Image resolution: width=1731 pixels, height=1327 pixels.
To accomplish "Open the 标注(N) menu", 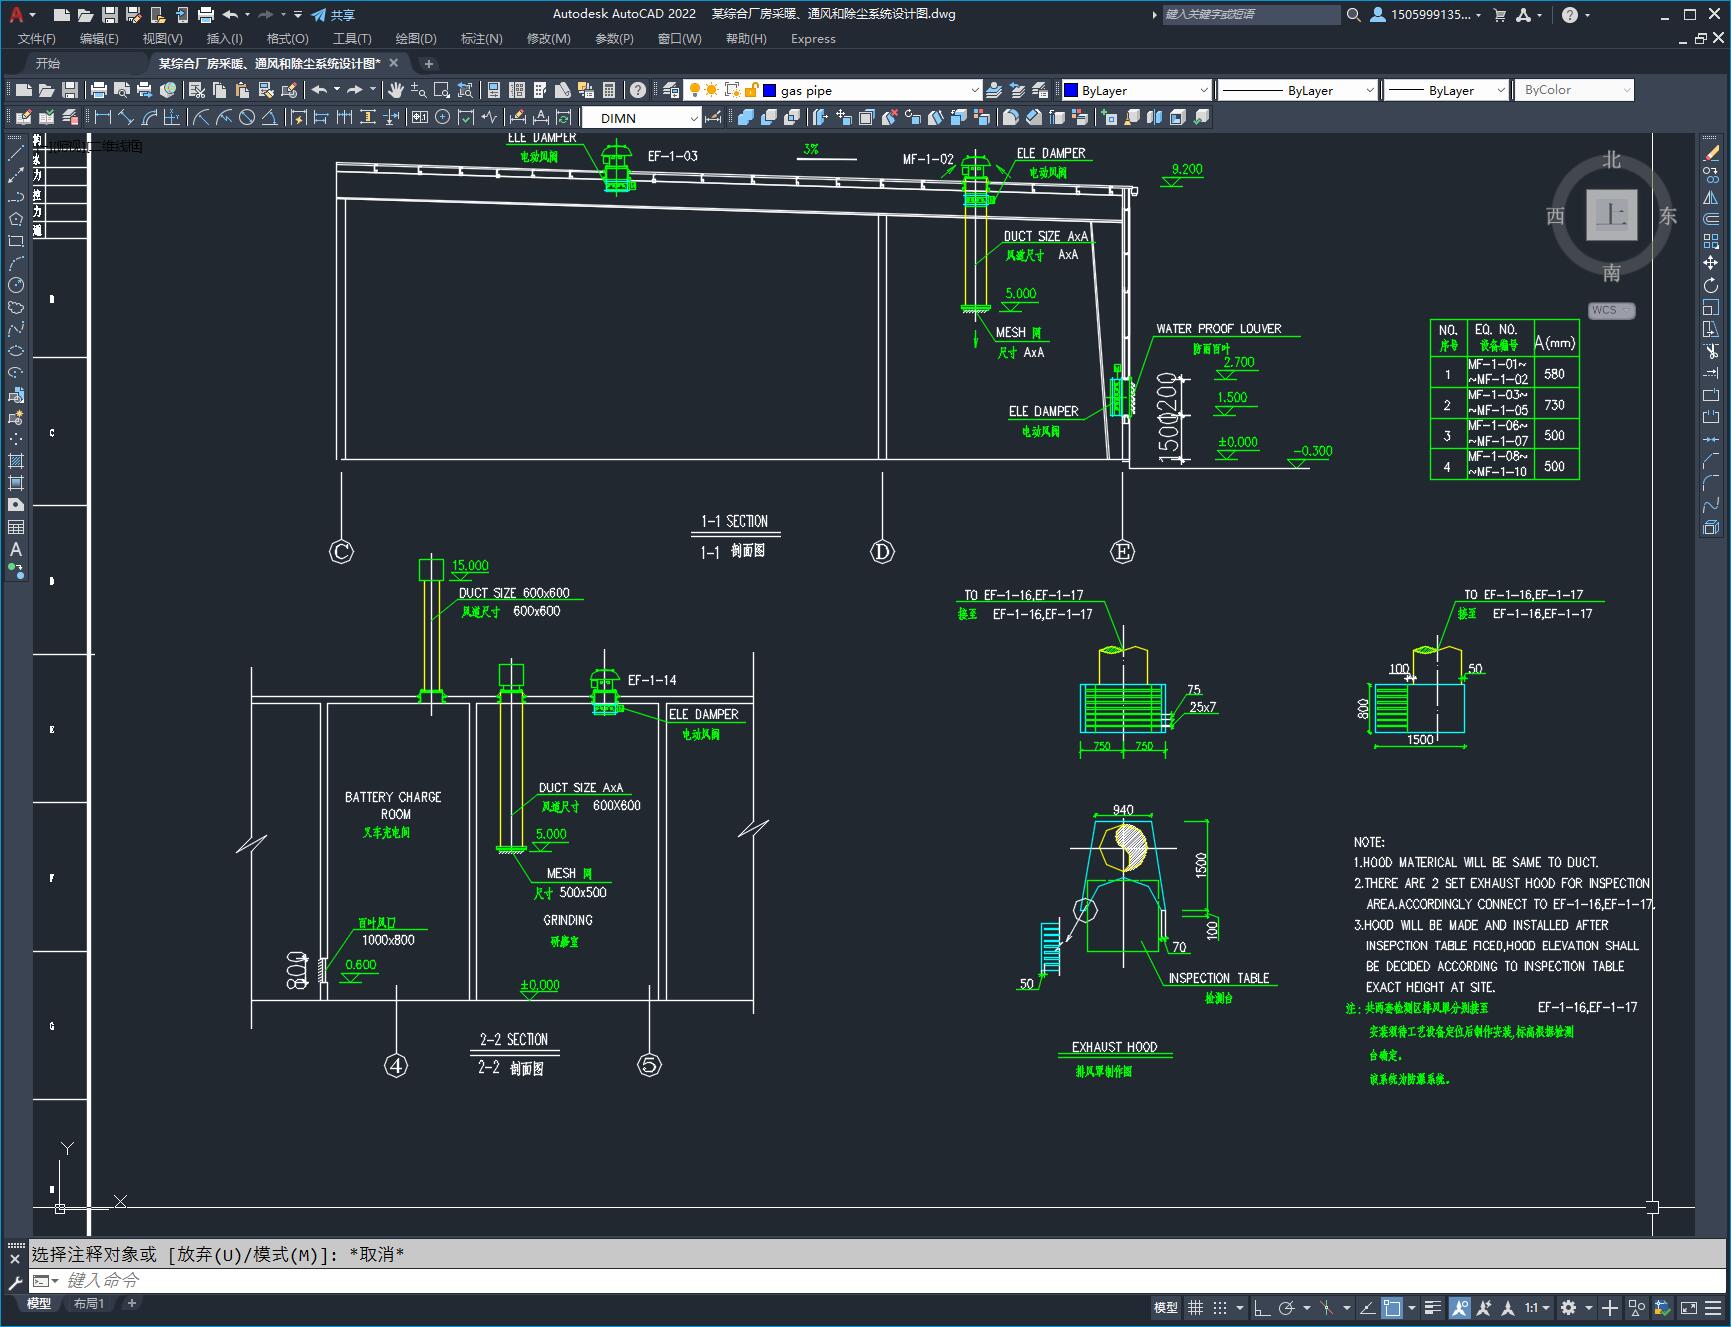I will coord(481,38).
